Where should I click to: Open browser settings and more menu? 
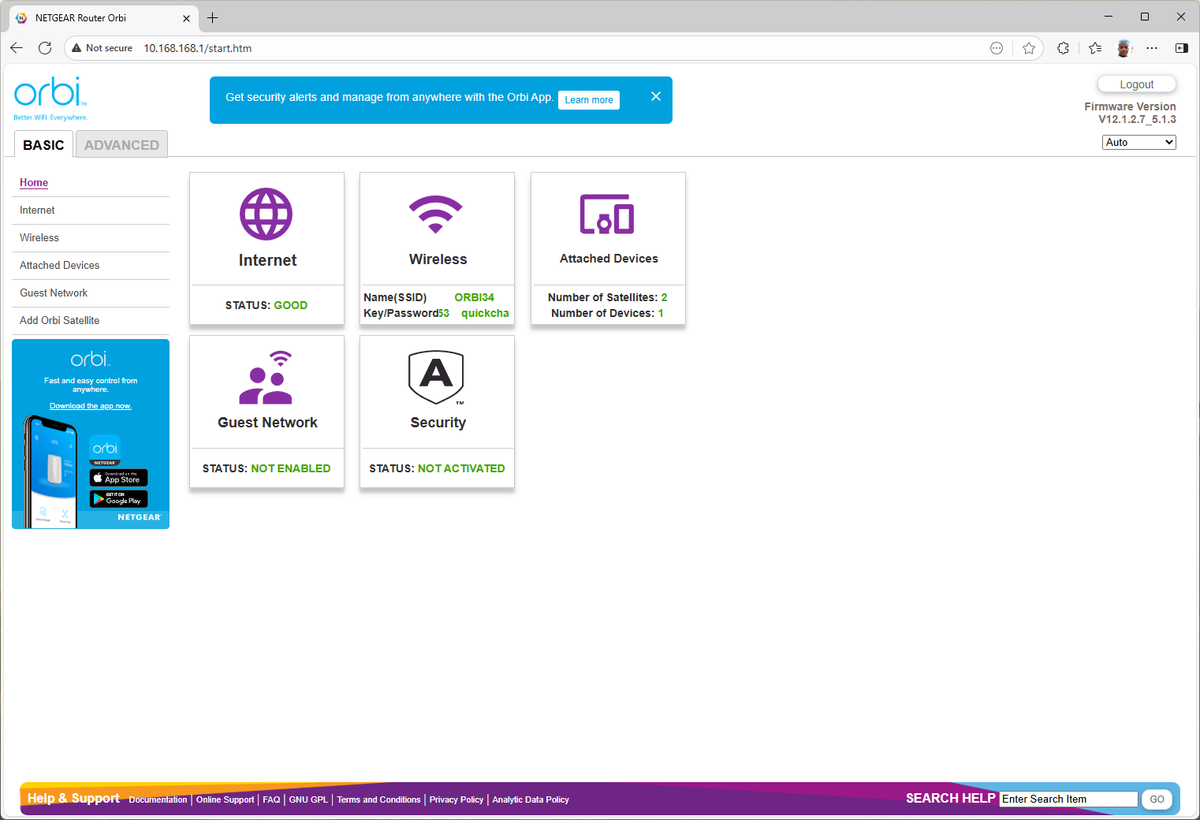1152,48
